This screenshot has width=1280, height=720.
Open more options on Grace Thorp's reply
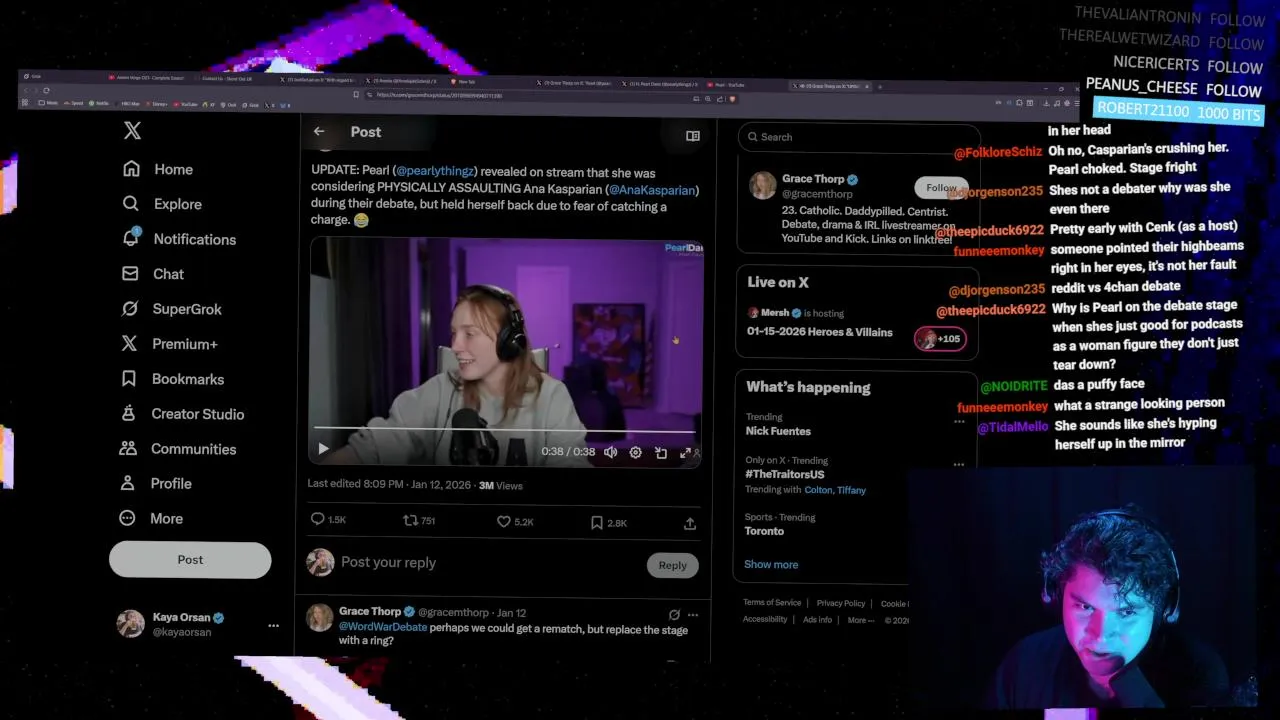click(x=693, y=615)
